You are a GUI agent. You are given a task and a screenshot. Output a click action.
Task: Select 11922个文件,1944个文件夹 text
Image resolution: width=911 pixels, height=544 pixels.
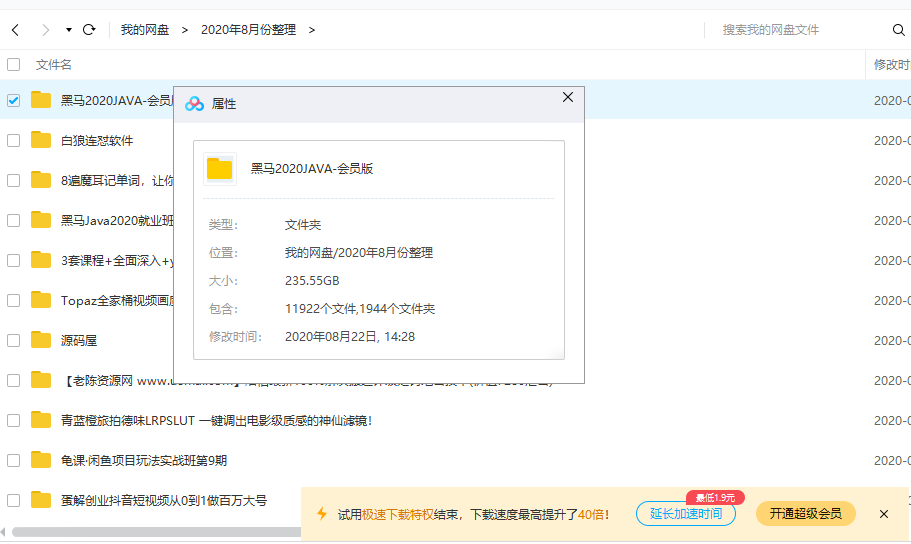(x=360, y=309)
